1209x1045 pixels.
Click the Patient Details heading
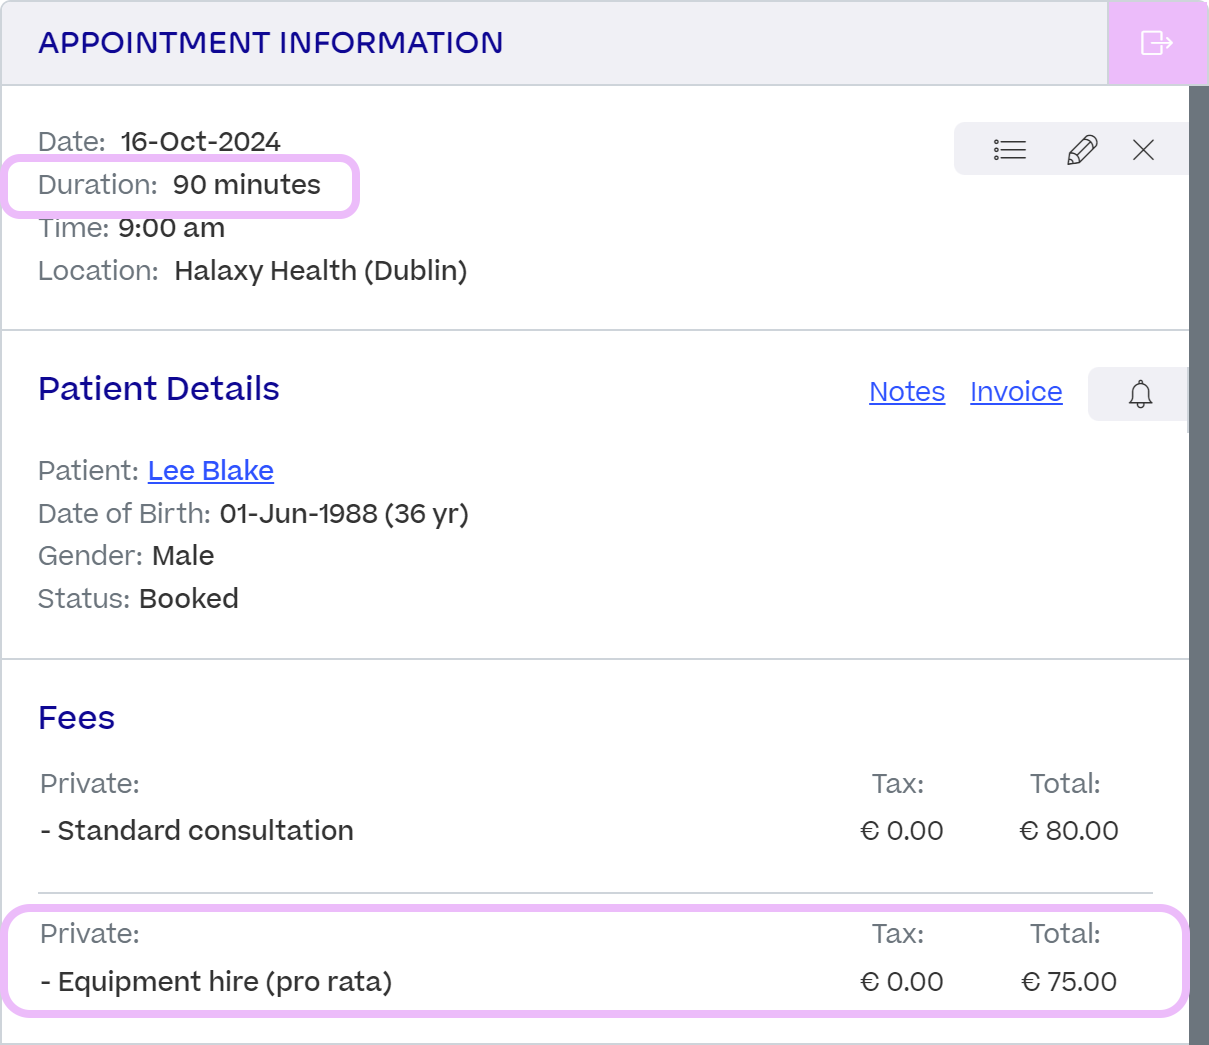click(159, 389)
